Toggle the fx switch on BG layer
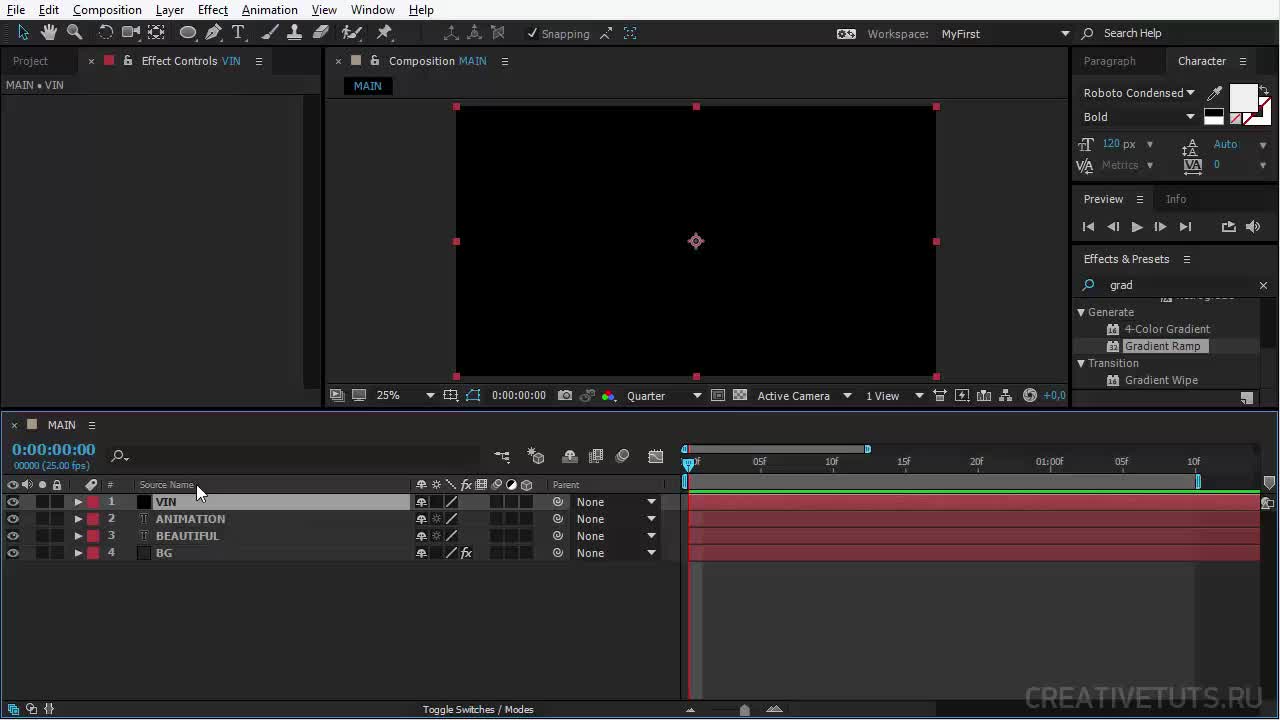The image size is (1280, 720). [x=466, y=553]
